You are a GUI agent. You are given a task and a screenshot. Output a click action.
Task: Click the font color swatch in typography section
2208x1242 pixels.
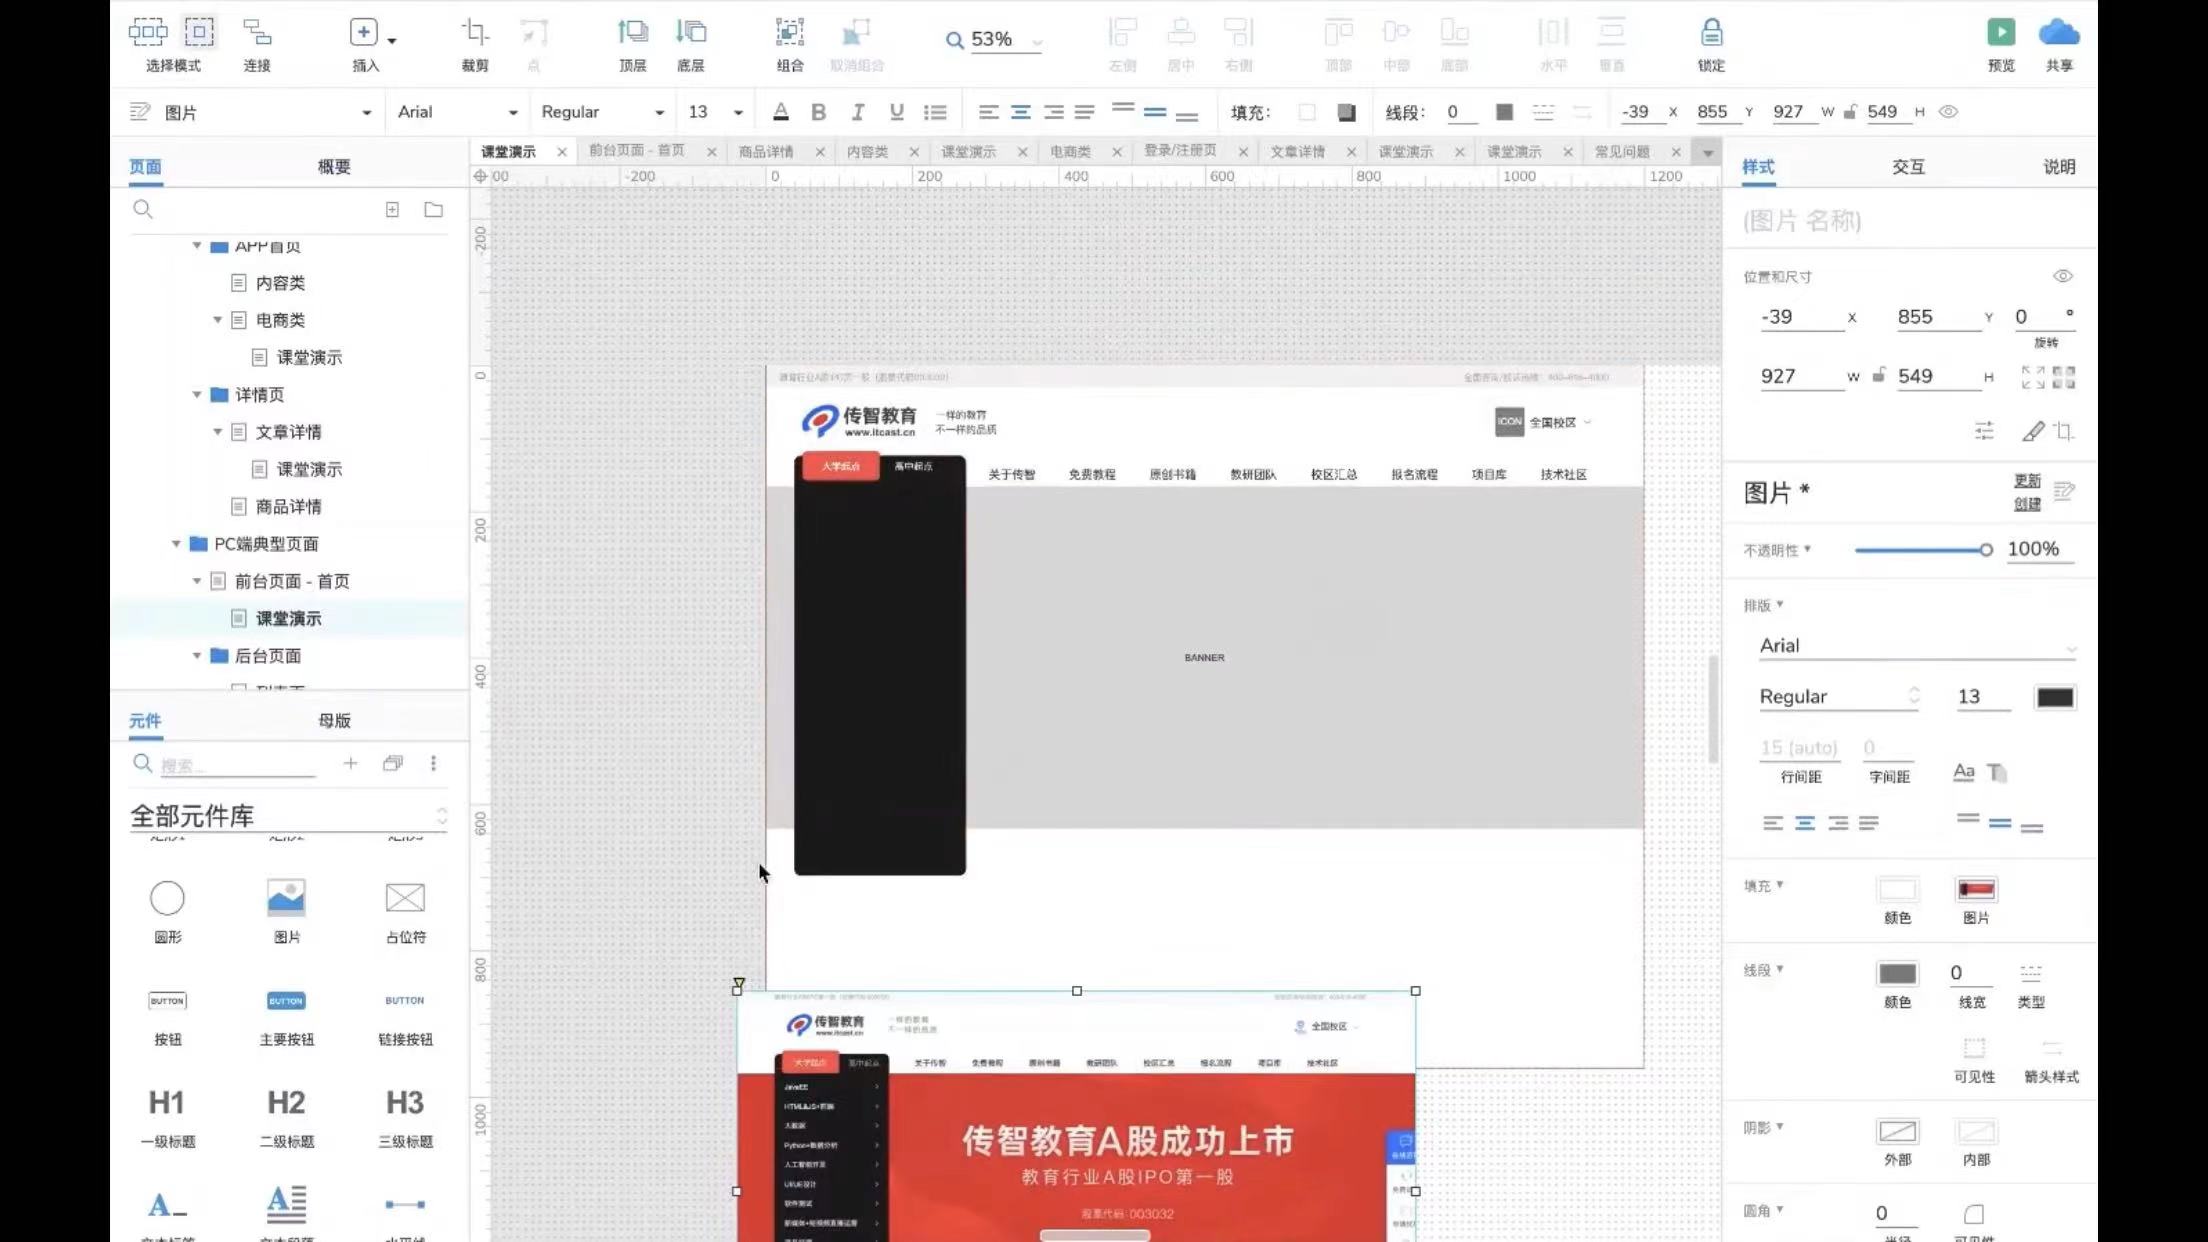2054,697
